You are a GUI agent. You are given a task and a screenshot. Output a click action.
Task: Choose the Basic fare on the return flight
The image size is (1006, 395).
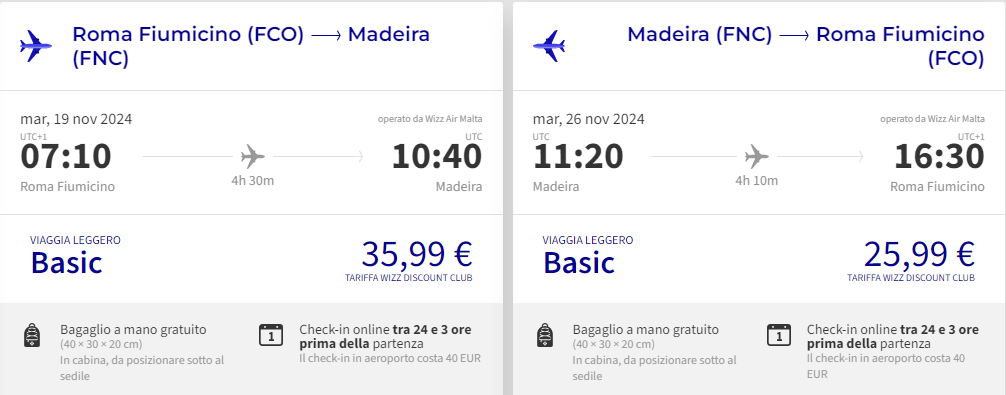pyautogui.click(x=579, y=263)
